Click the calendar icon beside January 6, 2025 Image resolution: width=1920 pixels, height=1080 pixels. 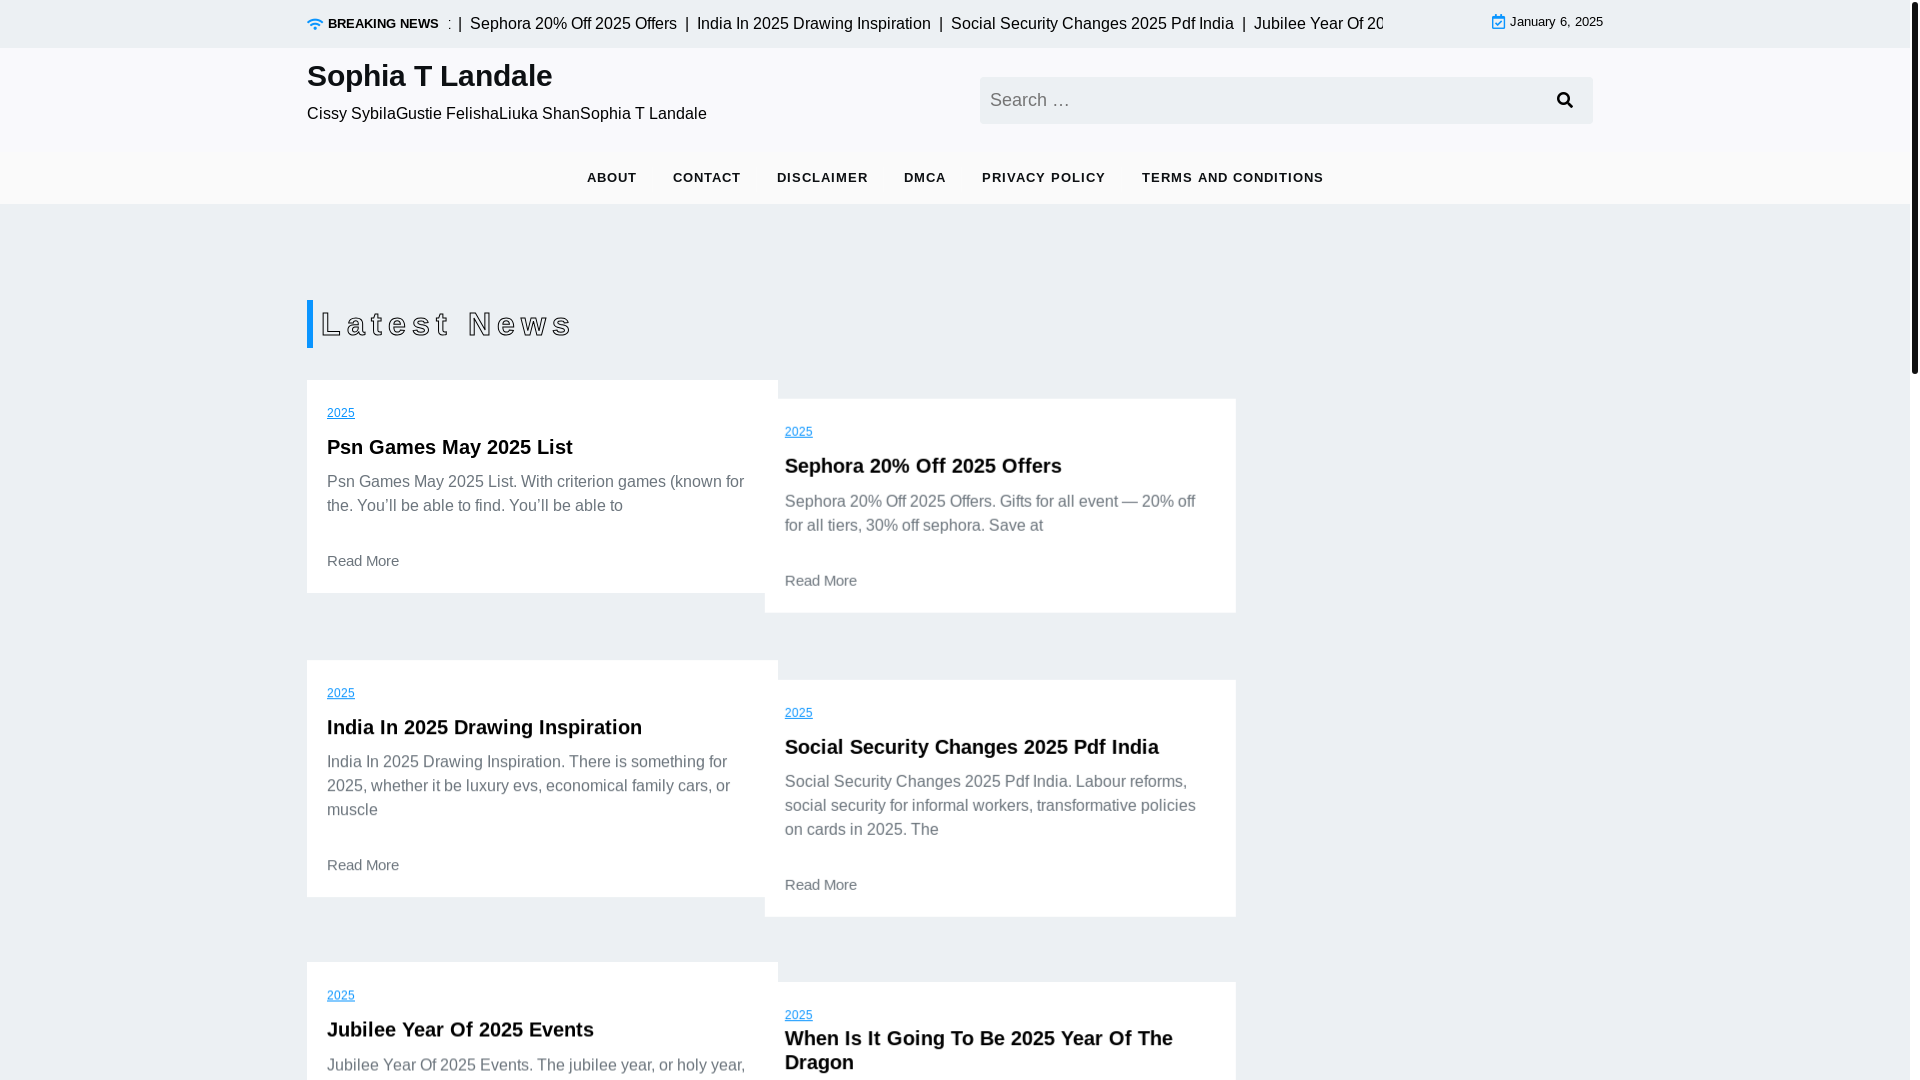pyautogui.click(x=1498, y=22)
